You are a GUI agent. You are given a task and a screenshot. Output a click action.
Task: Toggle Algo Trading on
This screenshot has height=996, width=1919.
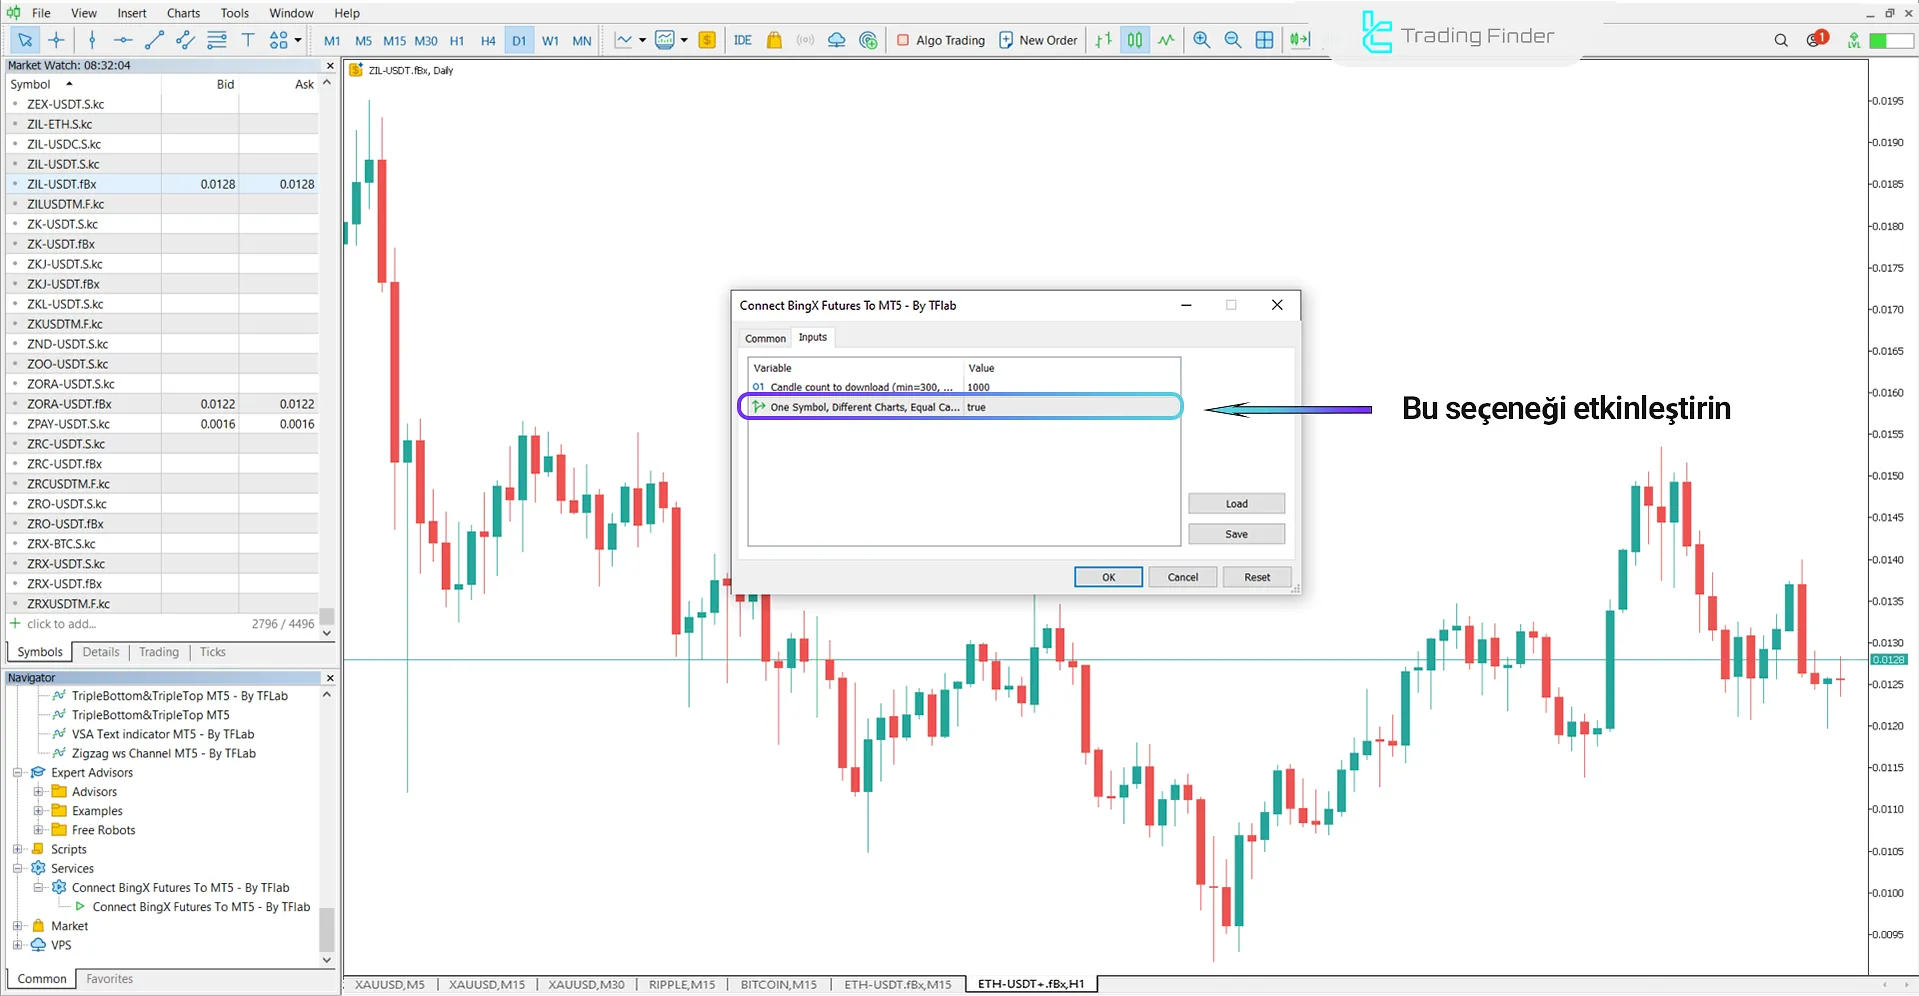coord(941,40)
